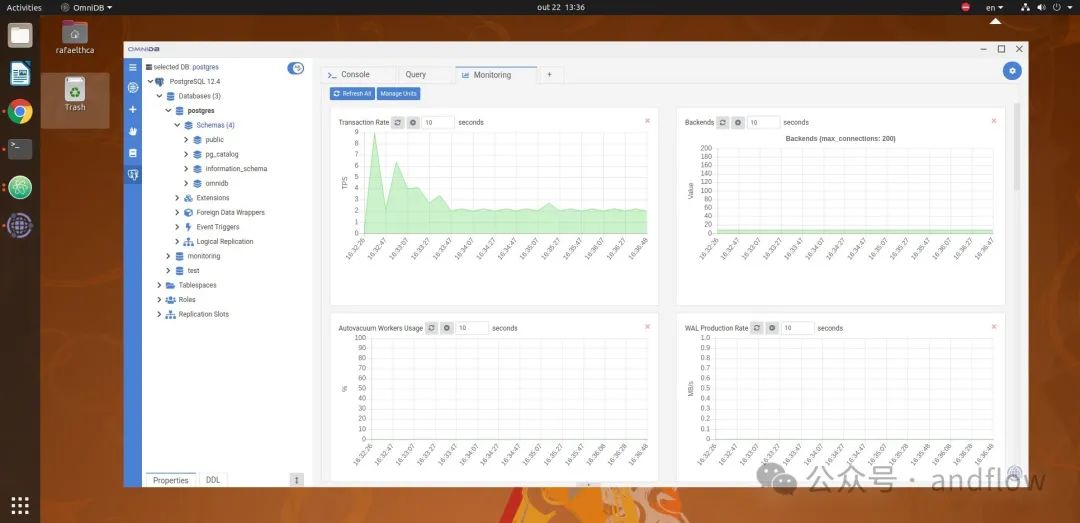Screen dimensions: 1080x523
Task: Click the PostgreSQL elephant icon in the sidebar
Action: [x=133, y=175]
